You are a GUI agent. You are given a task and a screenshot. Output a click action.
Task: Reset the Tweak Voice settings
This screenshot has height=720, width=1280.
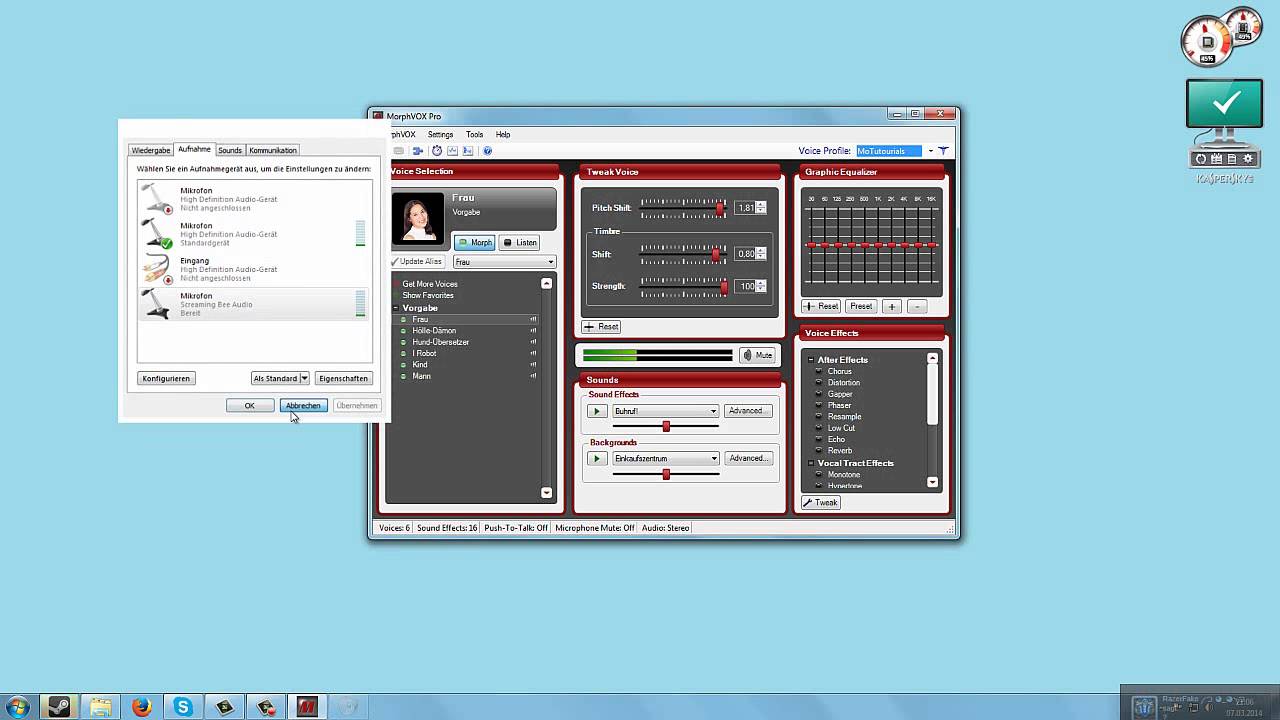pos(602,327)
